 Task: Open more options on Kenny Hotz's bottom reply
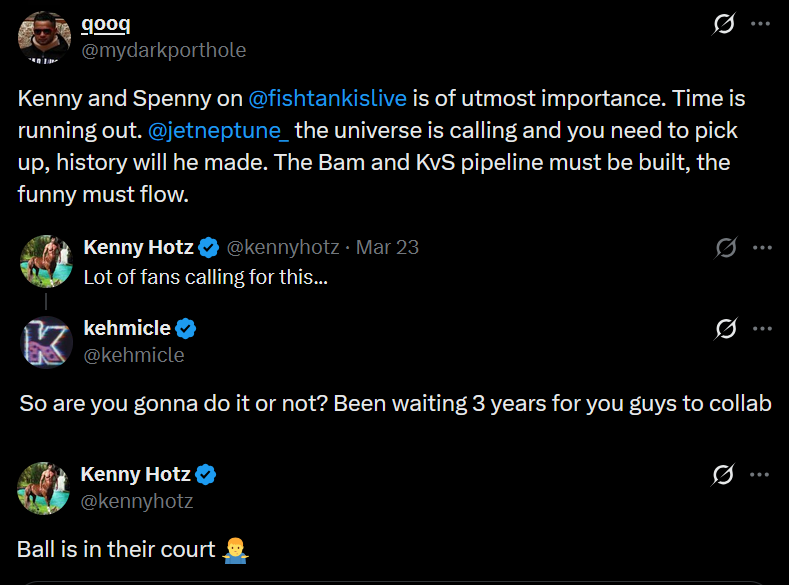coord(762,474)
